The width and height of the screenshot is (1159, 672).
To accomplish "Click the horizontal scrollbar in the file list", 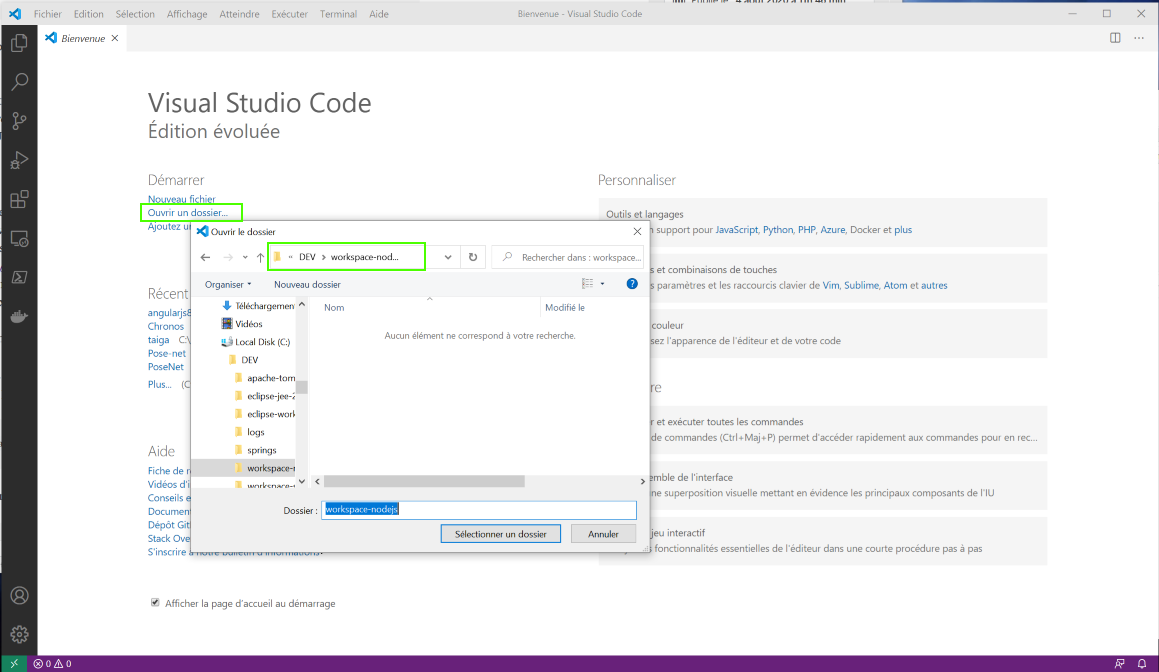I will point(424,481).
